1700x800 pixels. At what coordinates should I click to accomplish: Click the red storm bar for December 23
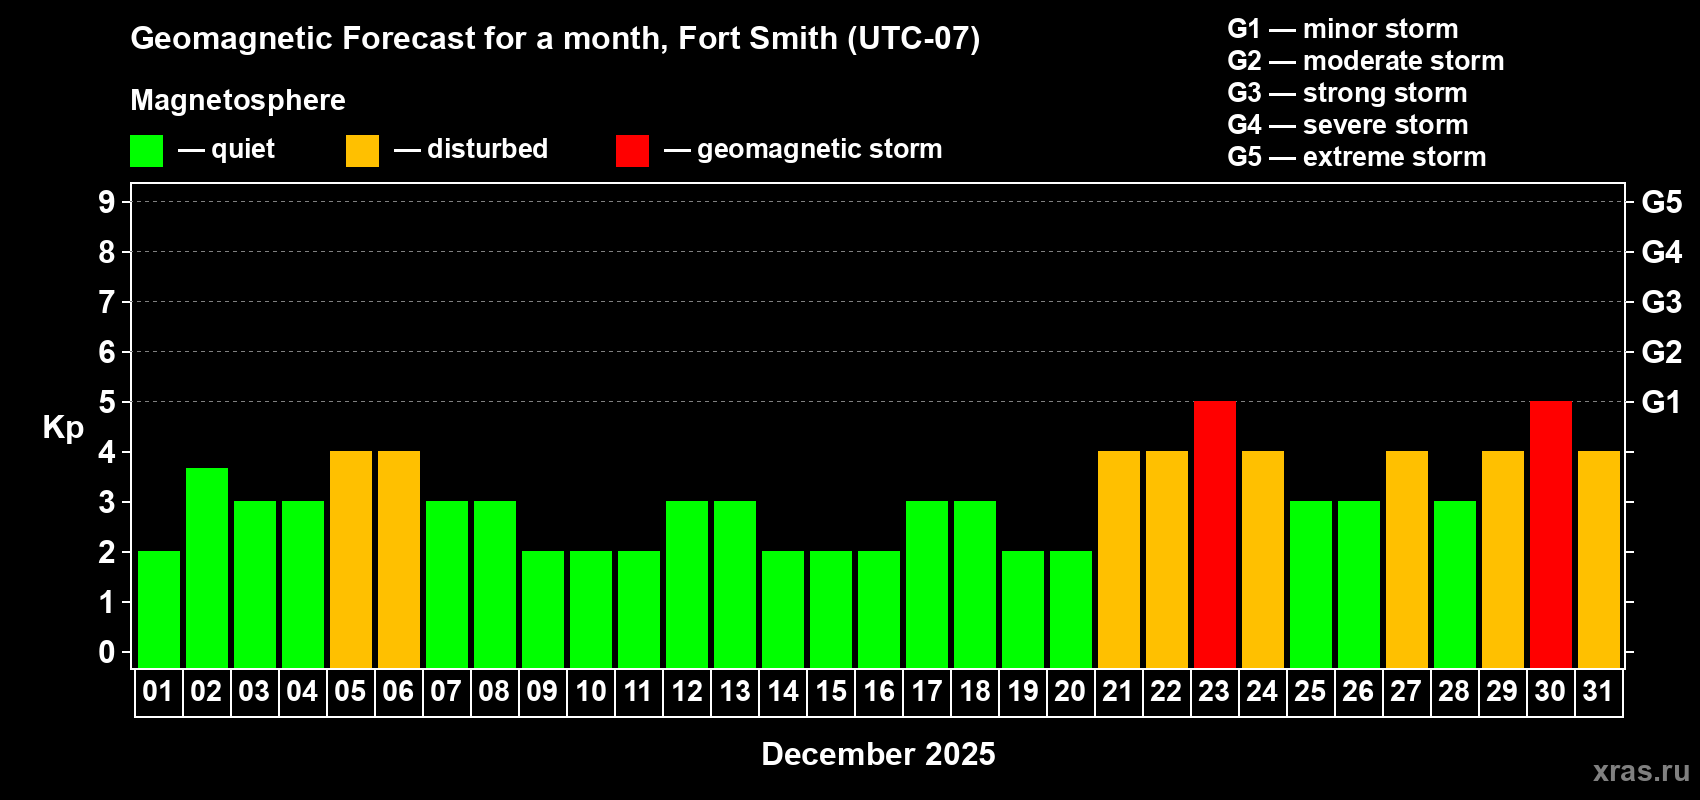click(x=1214, y=534)
